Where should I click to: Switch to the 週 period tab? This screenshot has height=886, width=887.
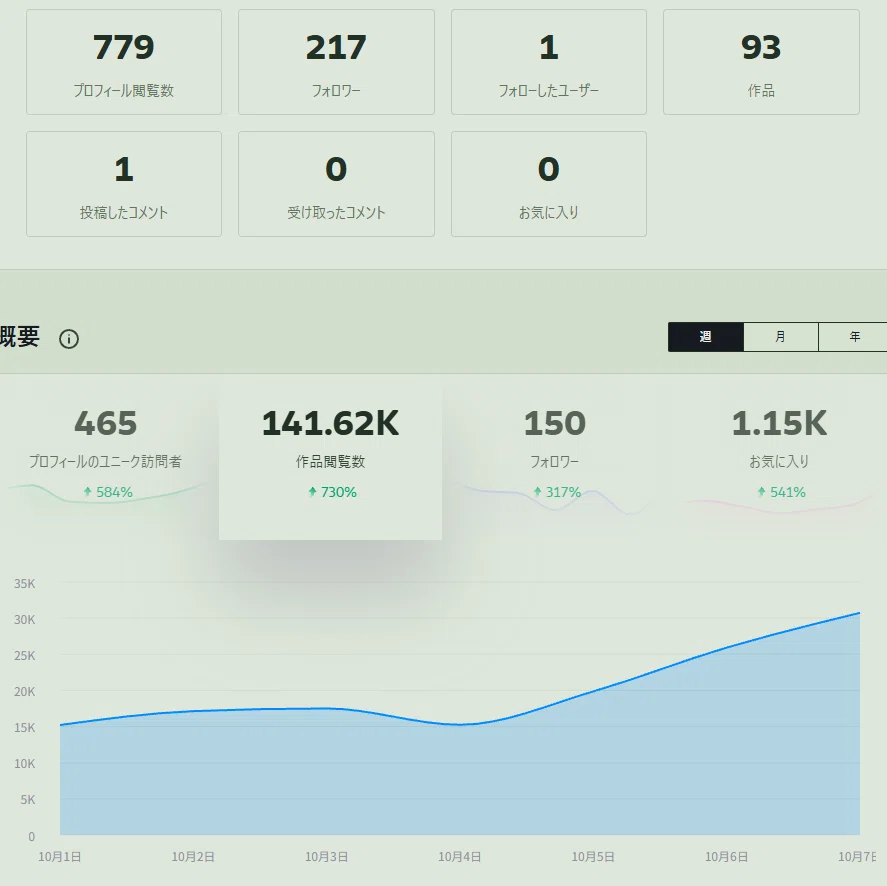[x=705, y=337]
